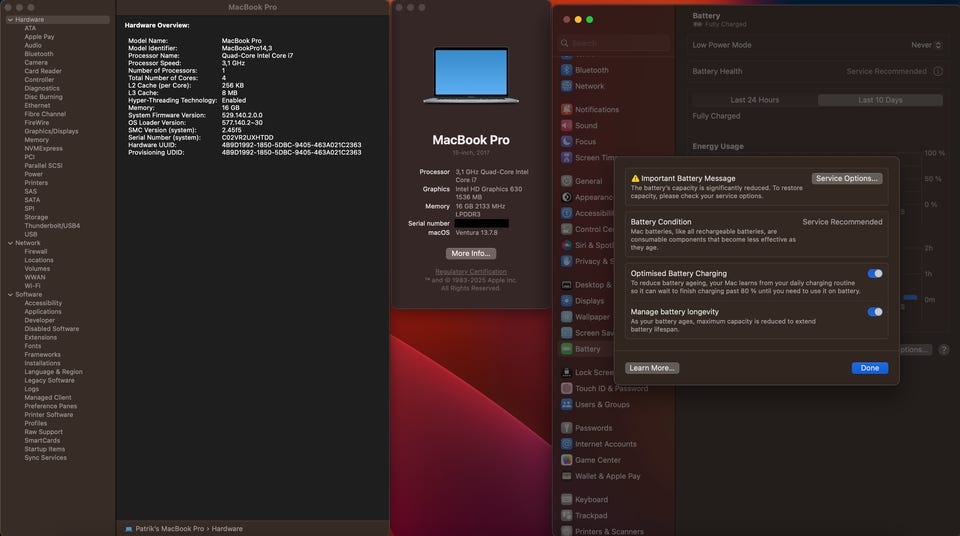This screenshot has height=536, width=960.
Task: Select the Trackpad icon in Settings sidebar
Action: click(566, 516)
